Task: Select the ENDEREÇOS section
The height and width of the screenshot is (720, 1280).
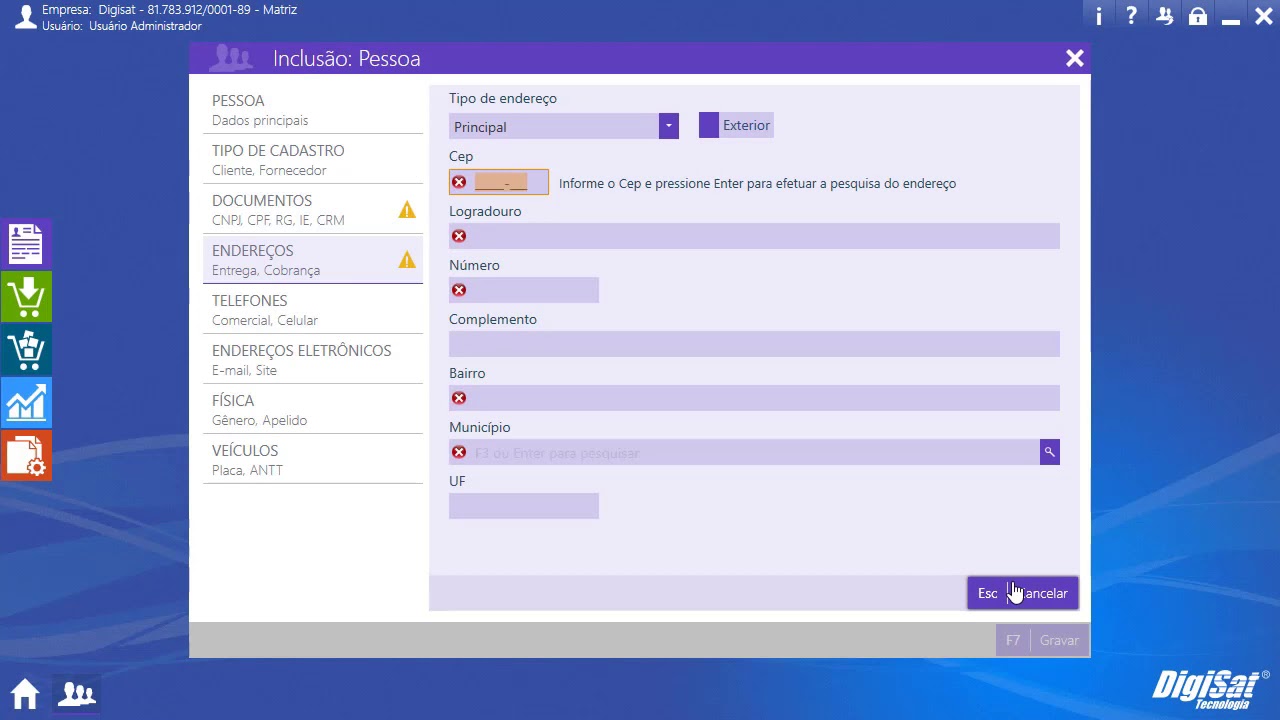Action: click(313, 259)
